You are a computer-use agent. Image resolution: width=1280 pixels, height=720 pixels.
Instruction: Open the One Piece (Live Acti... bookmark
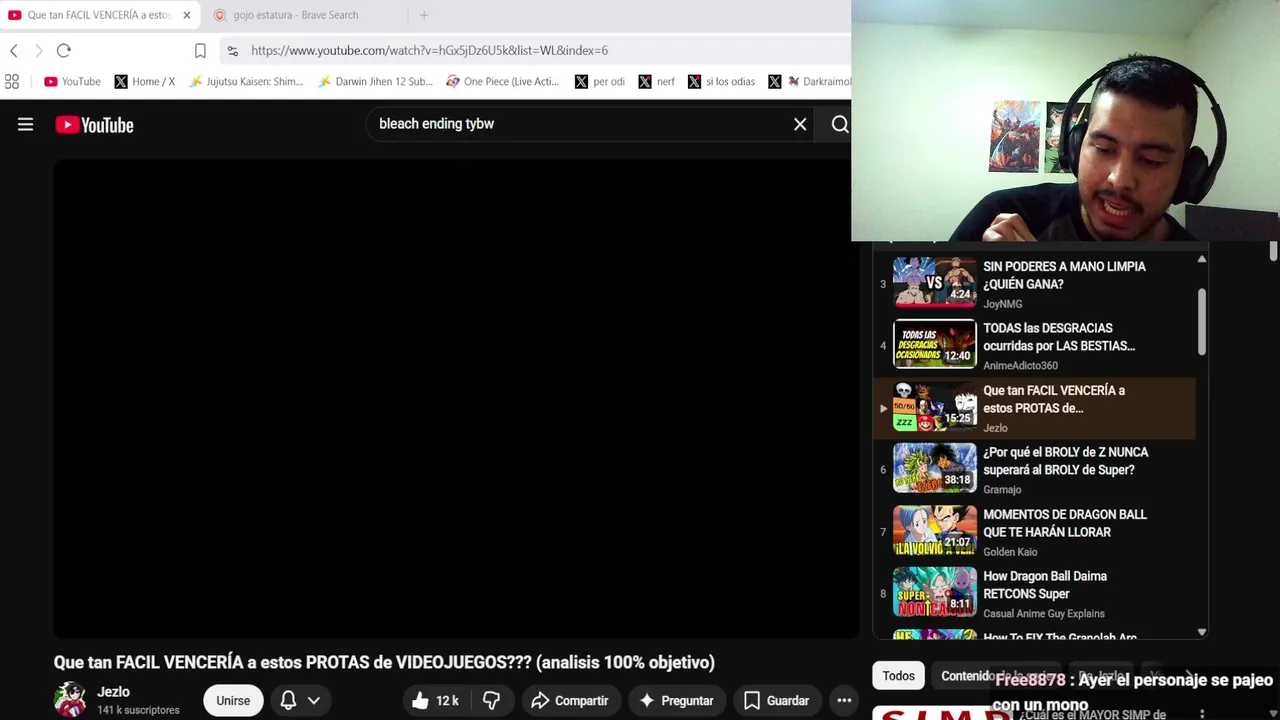[x=503, y=81]
